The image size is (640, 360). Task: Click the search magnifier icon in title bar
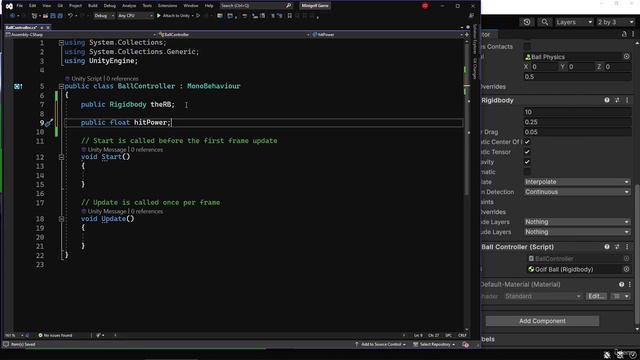pyautogui.click(x=289, y=6)
